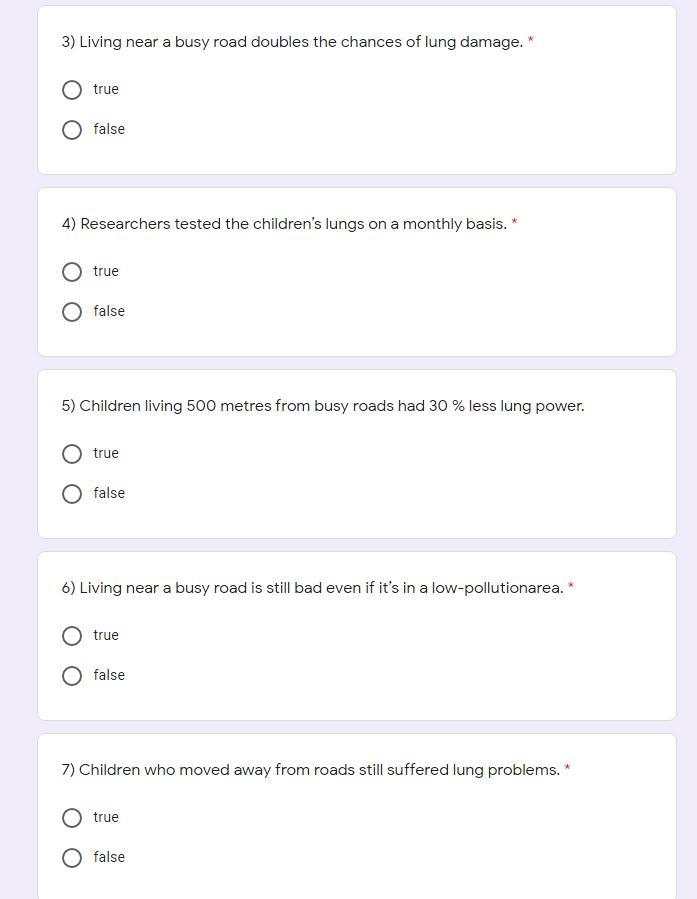
Task: Click the question 3 statement text
Action: [x=291, y=42]
